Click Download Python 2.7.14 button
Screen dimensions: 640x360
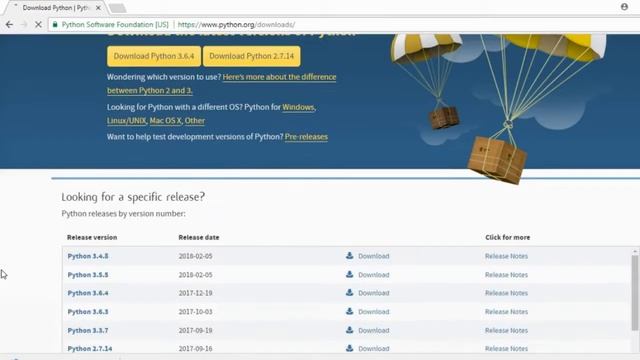tap(251, 56)
